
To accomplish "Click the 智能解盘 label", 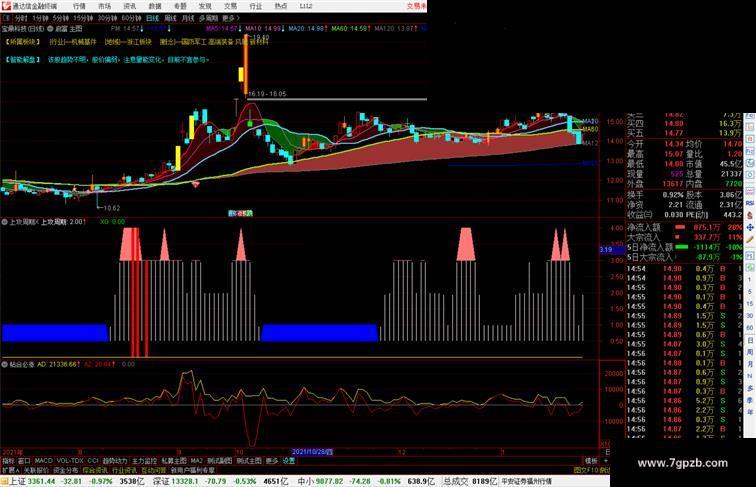I will (23, 60).
